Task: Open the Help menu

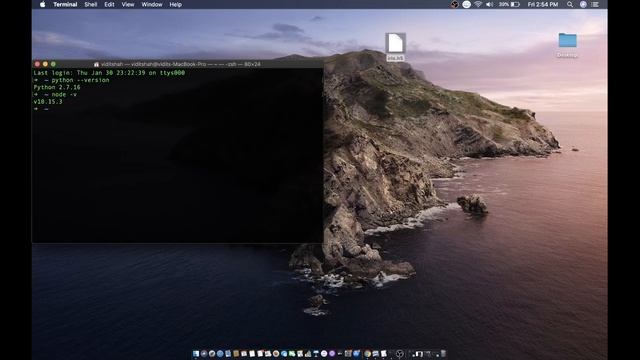Action: point(176,4)
